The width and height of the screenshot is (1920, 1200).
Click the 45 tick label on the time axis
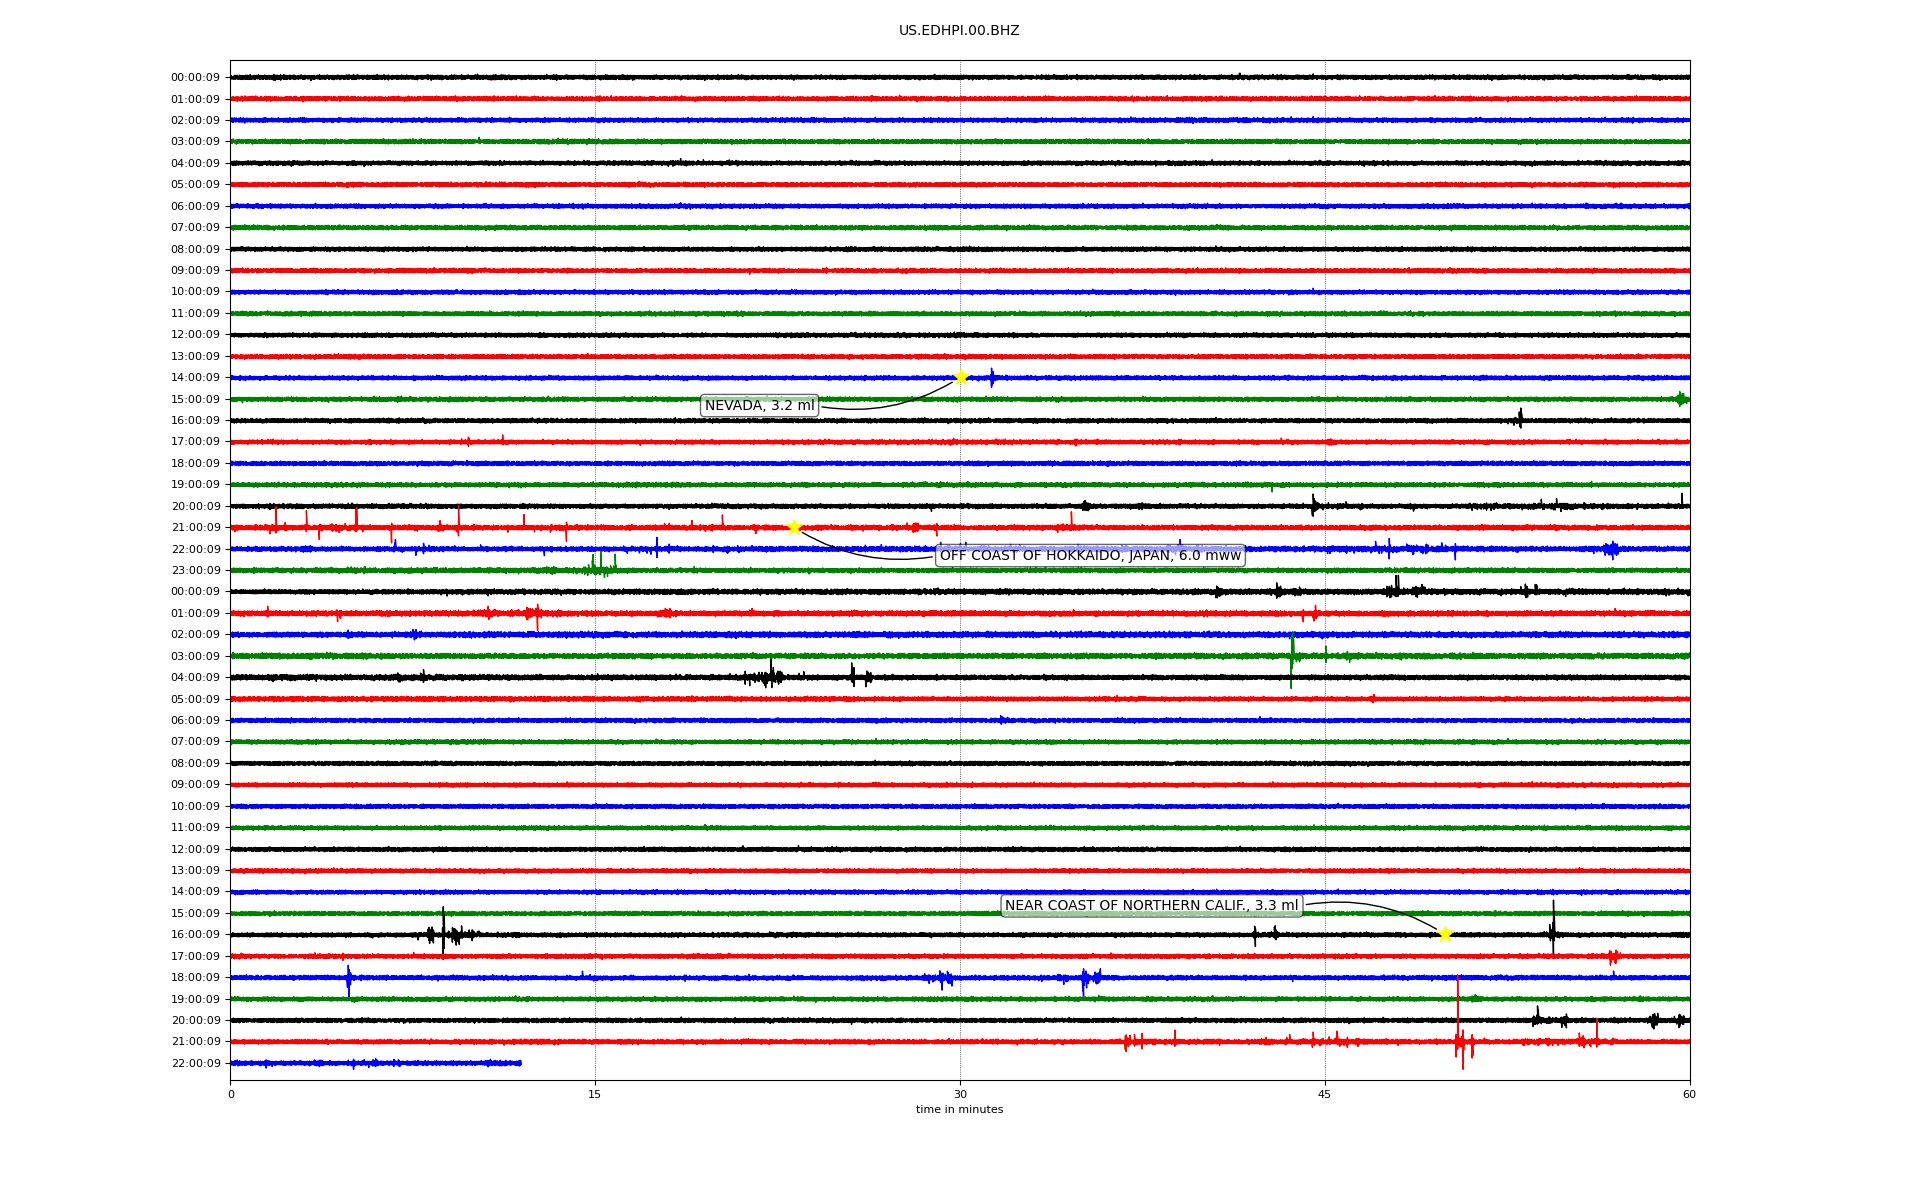tap(1325, 1094)
